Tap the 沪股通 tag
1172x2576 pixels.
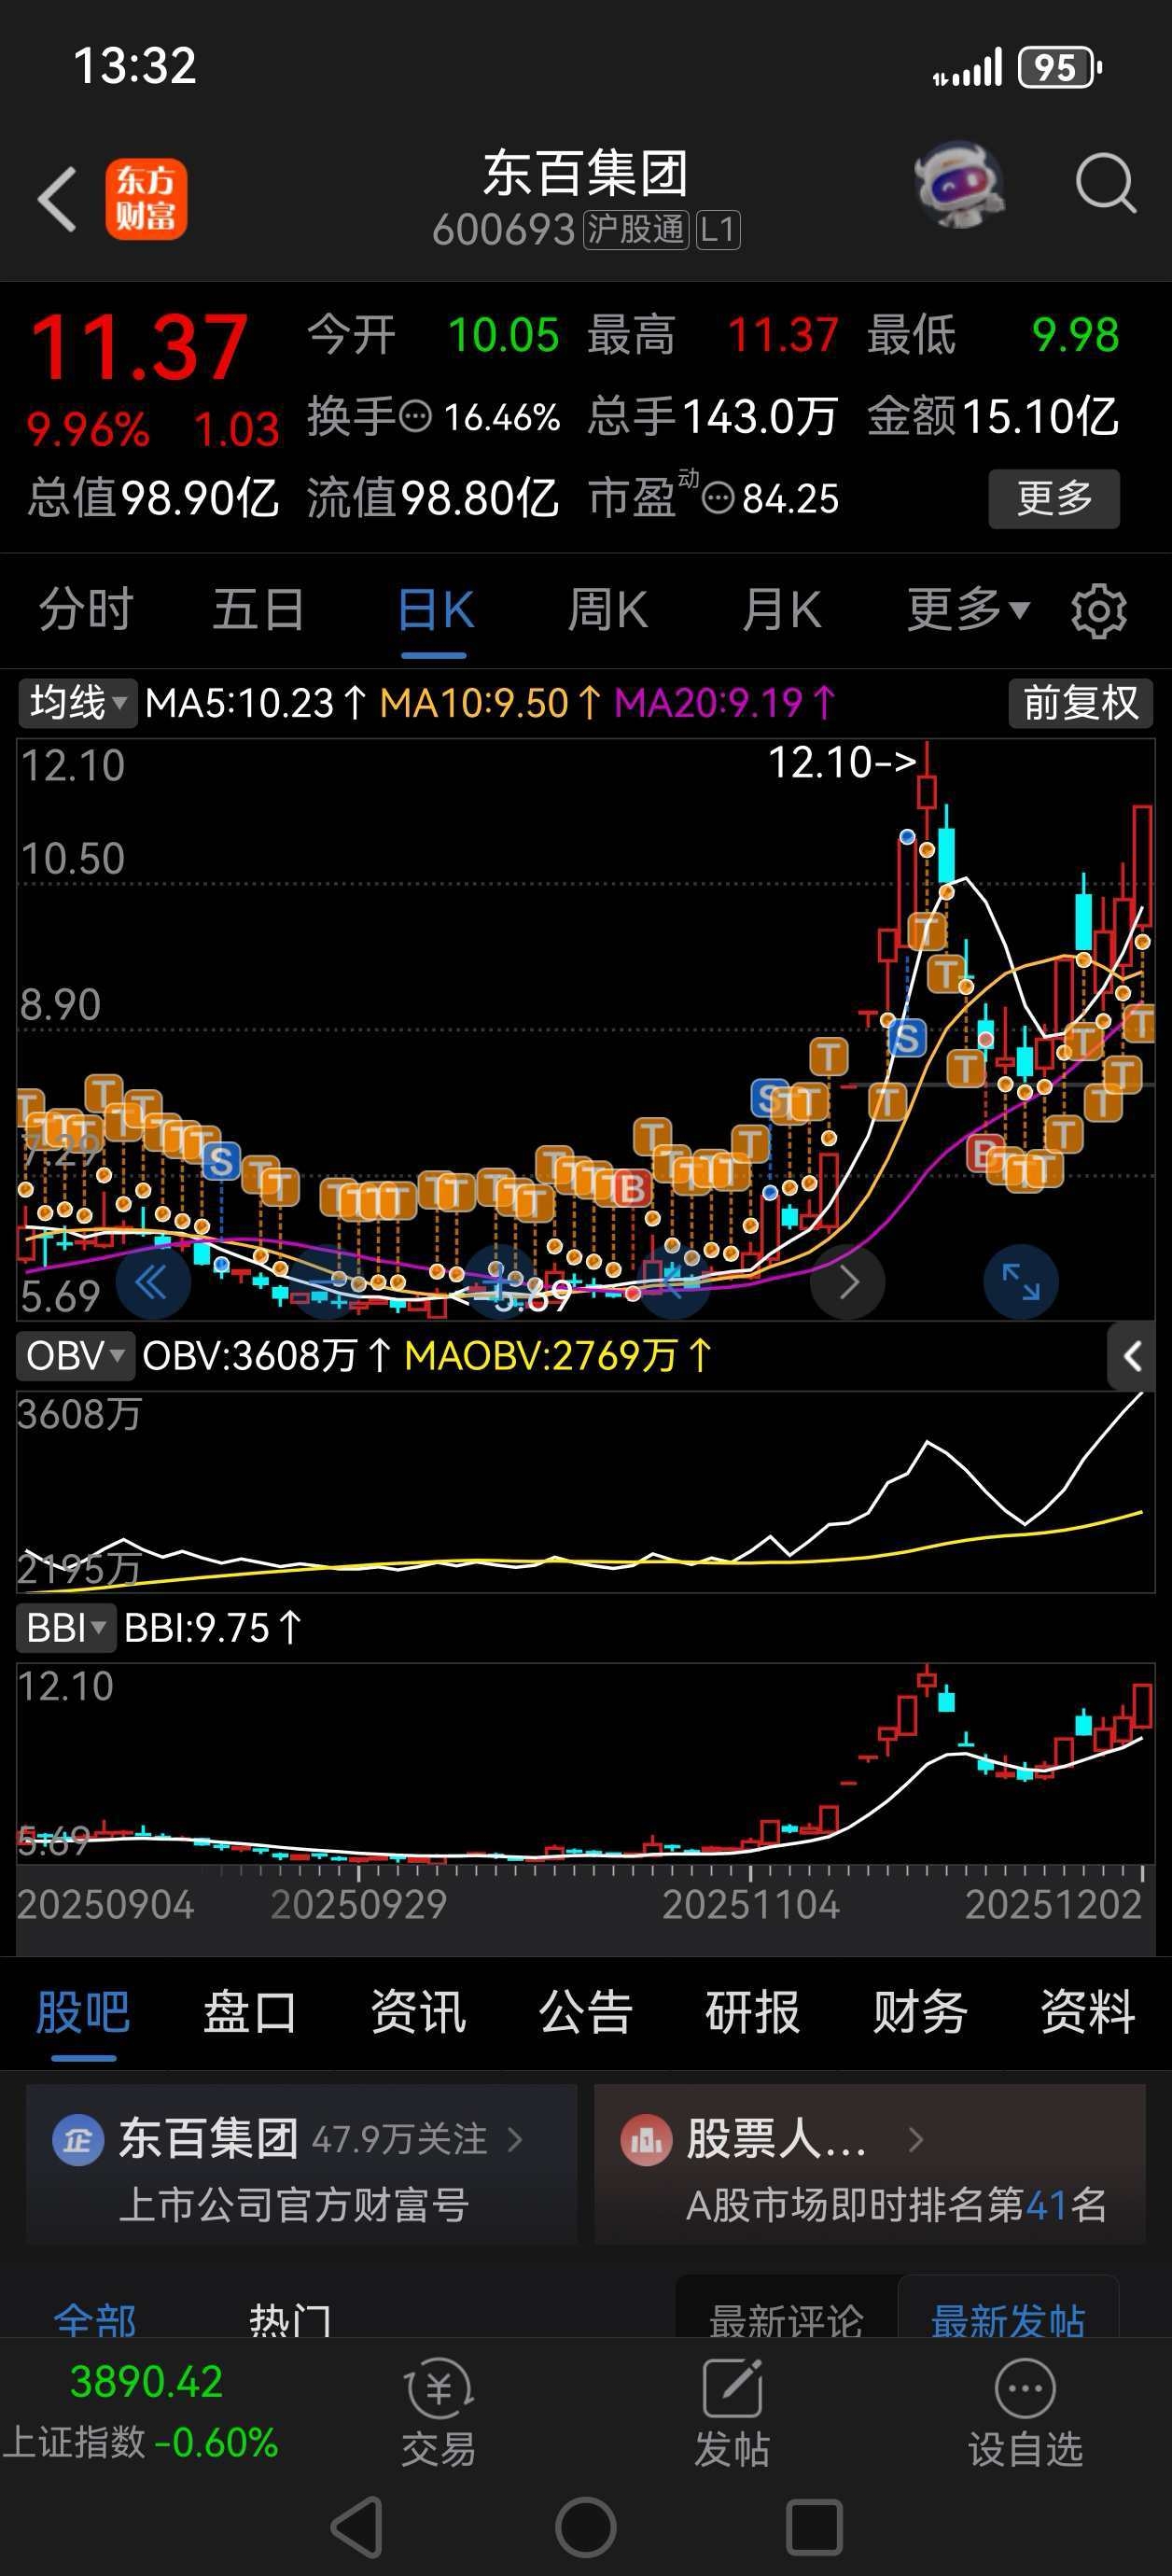point(636,230)
